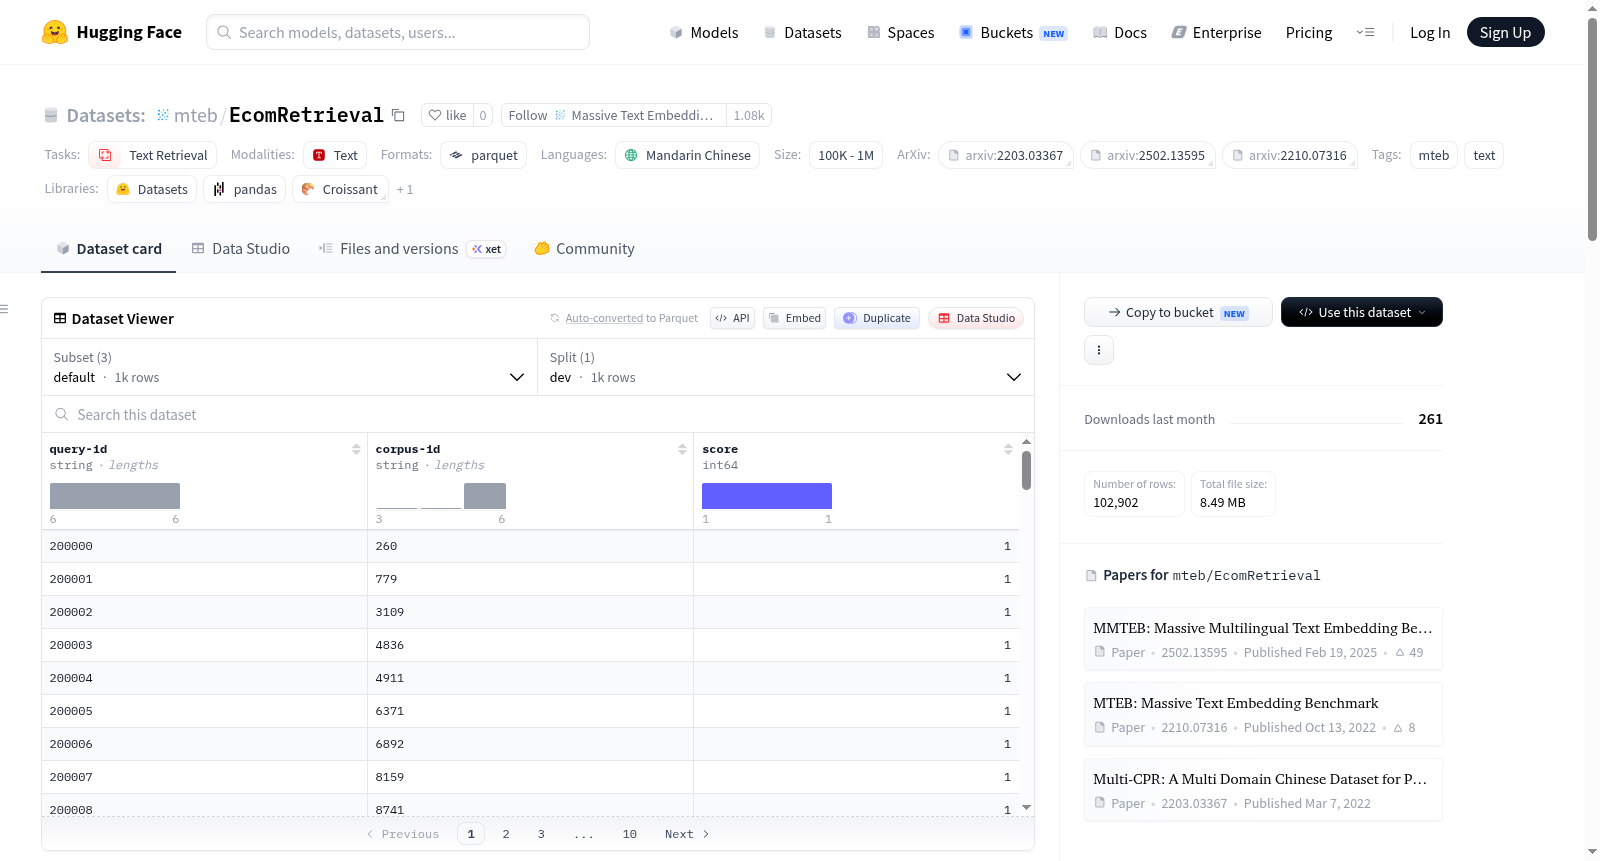Open Docs in navigation
This screenshot has height=861, width=1600.
pos(1120,32)
